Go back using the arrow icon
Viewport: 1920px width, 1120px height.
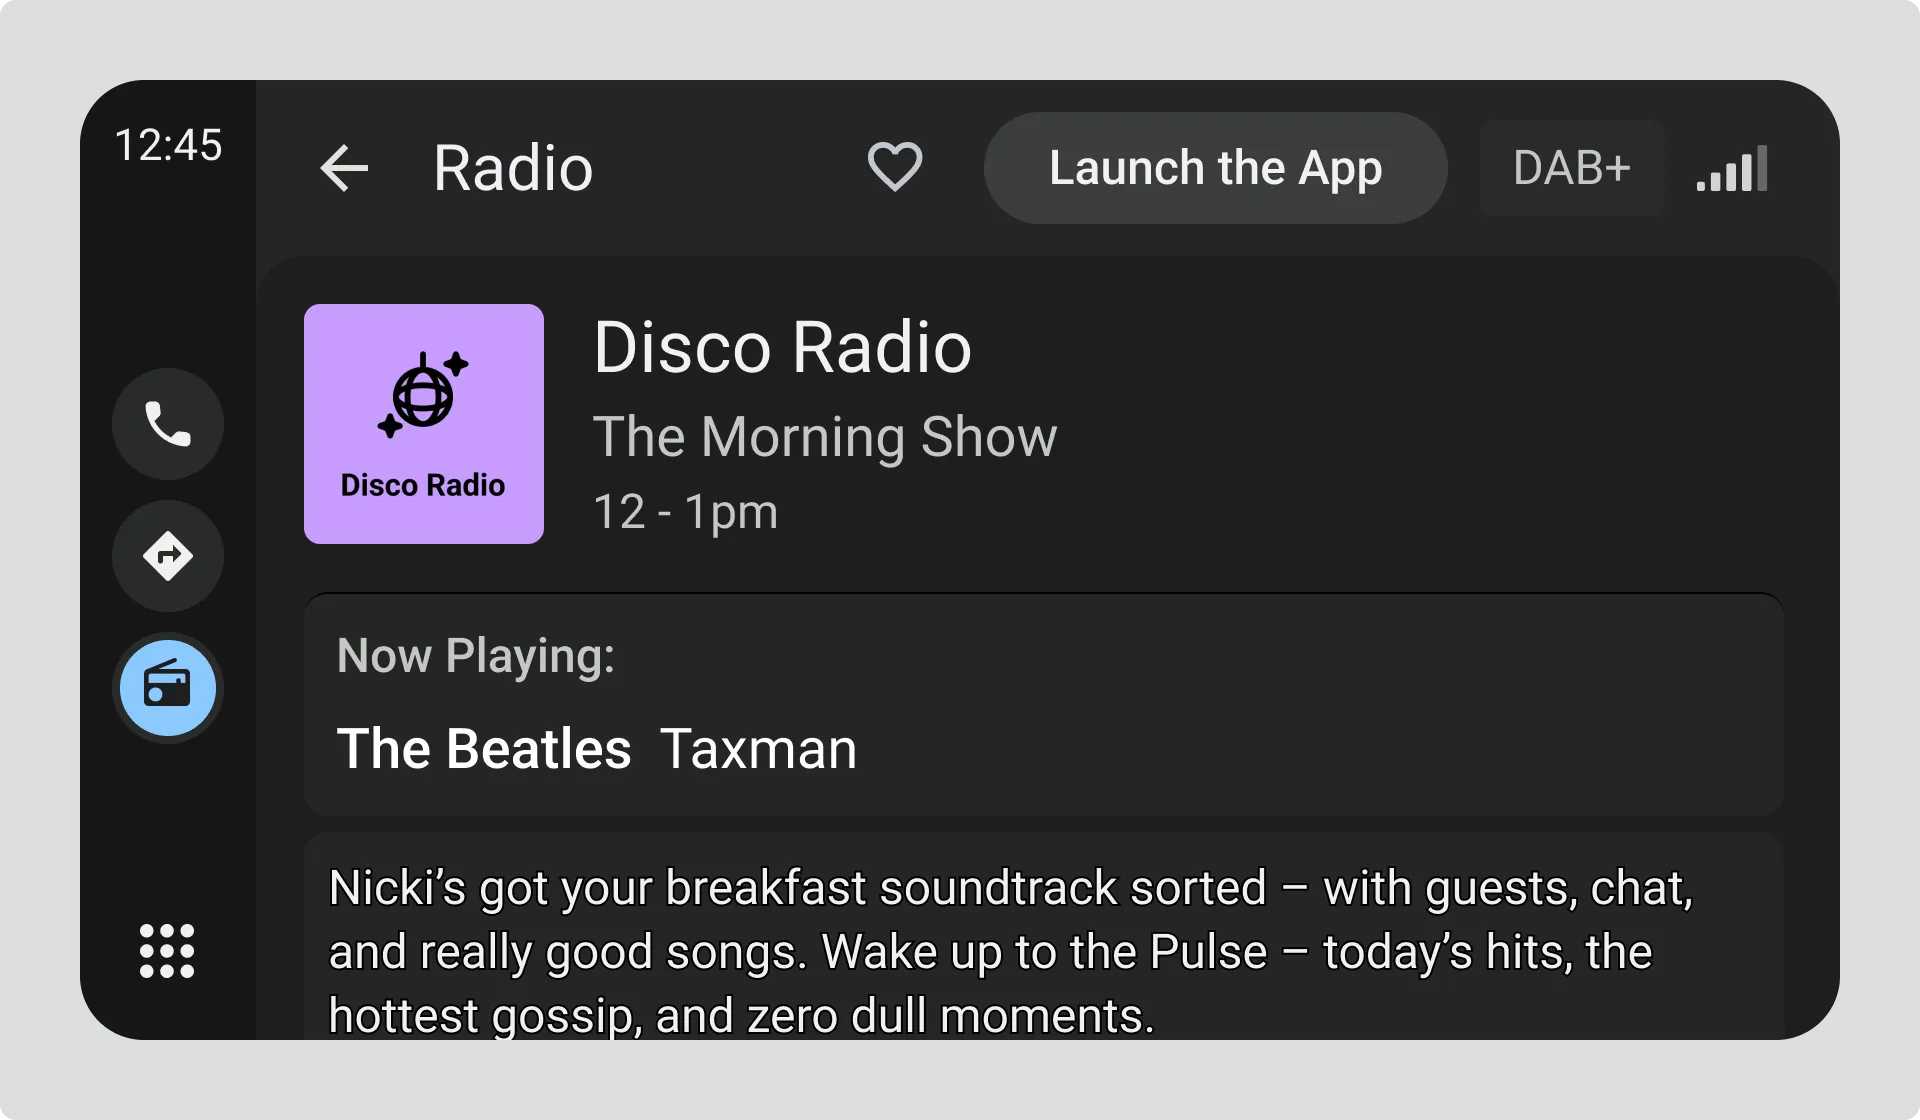click(x=344, y=168)
